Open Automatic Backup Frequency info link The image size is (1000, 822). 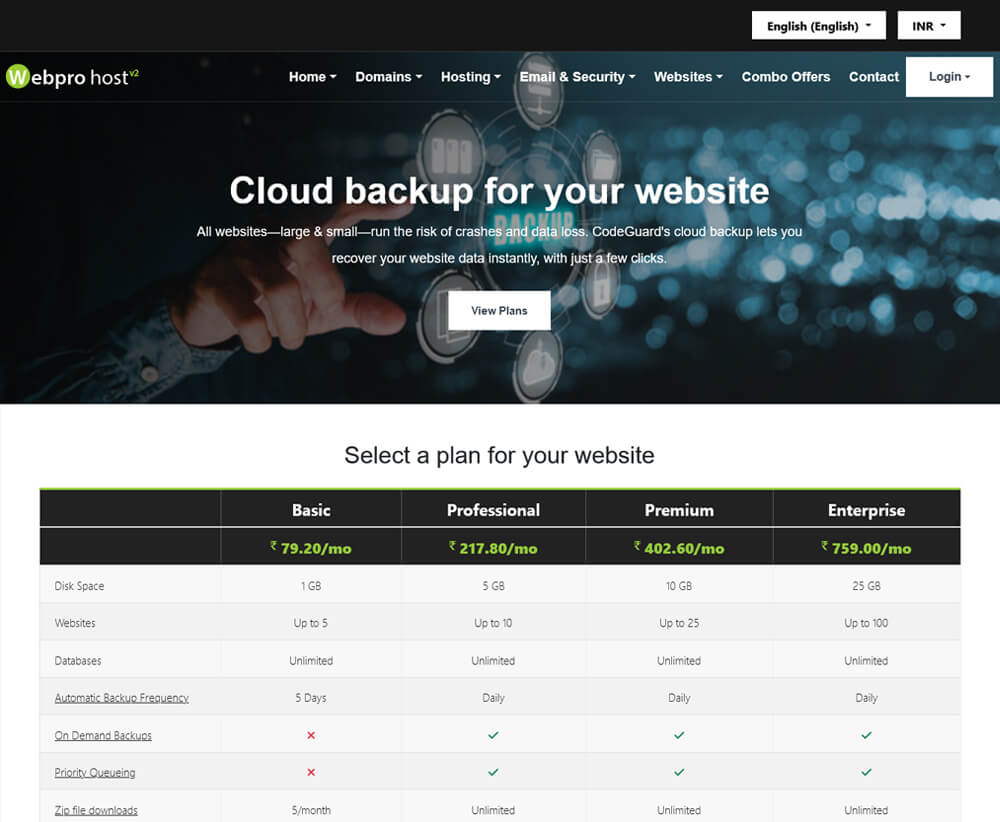click(121, 698)
